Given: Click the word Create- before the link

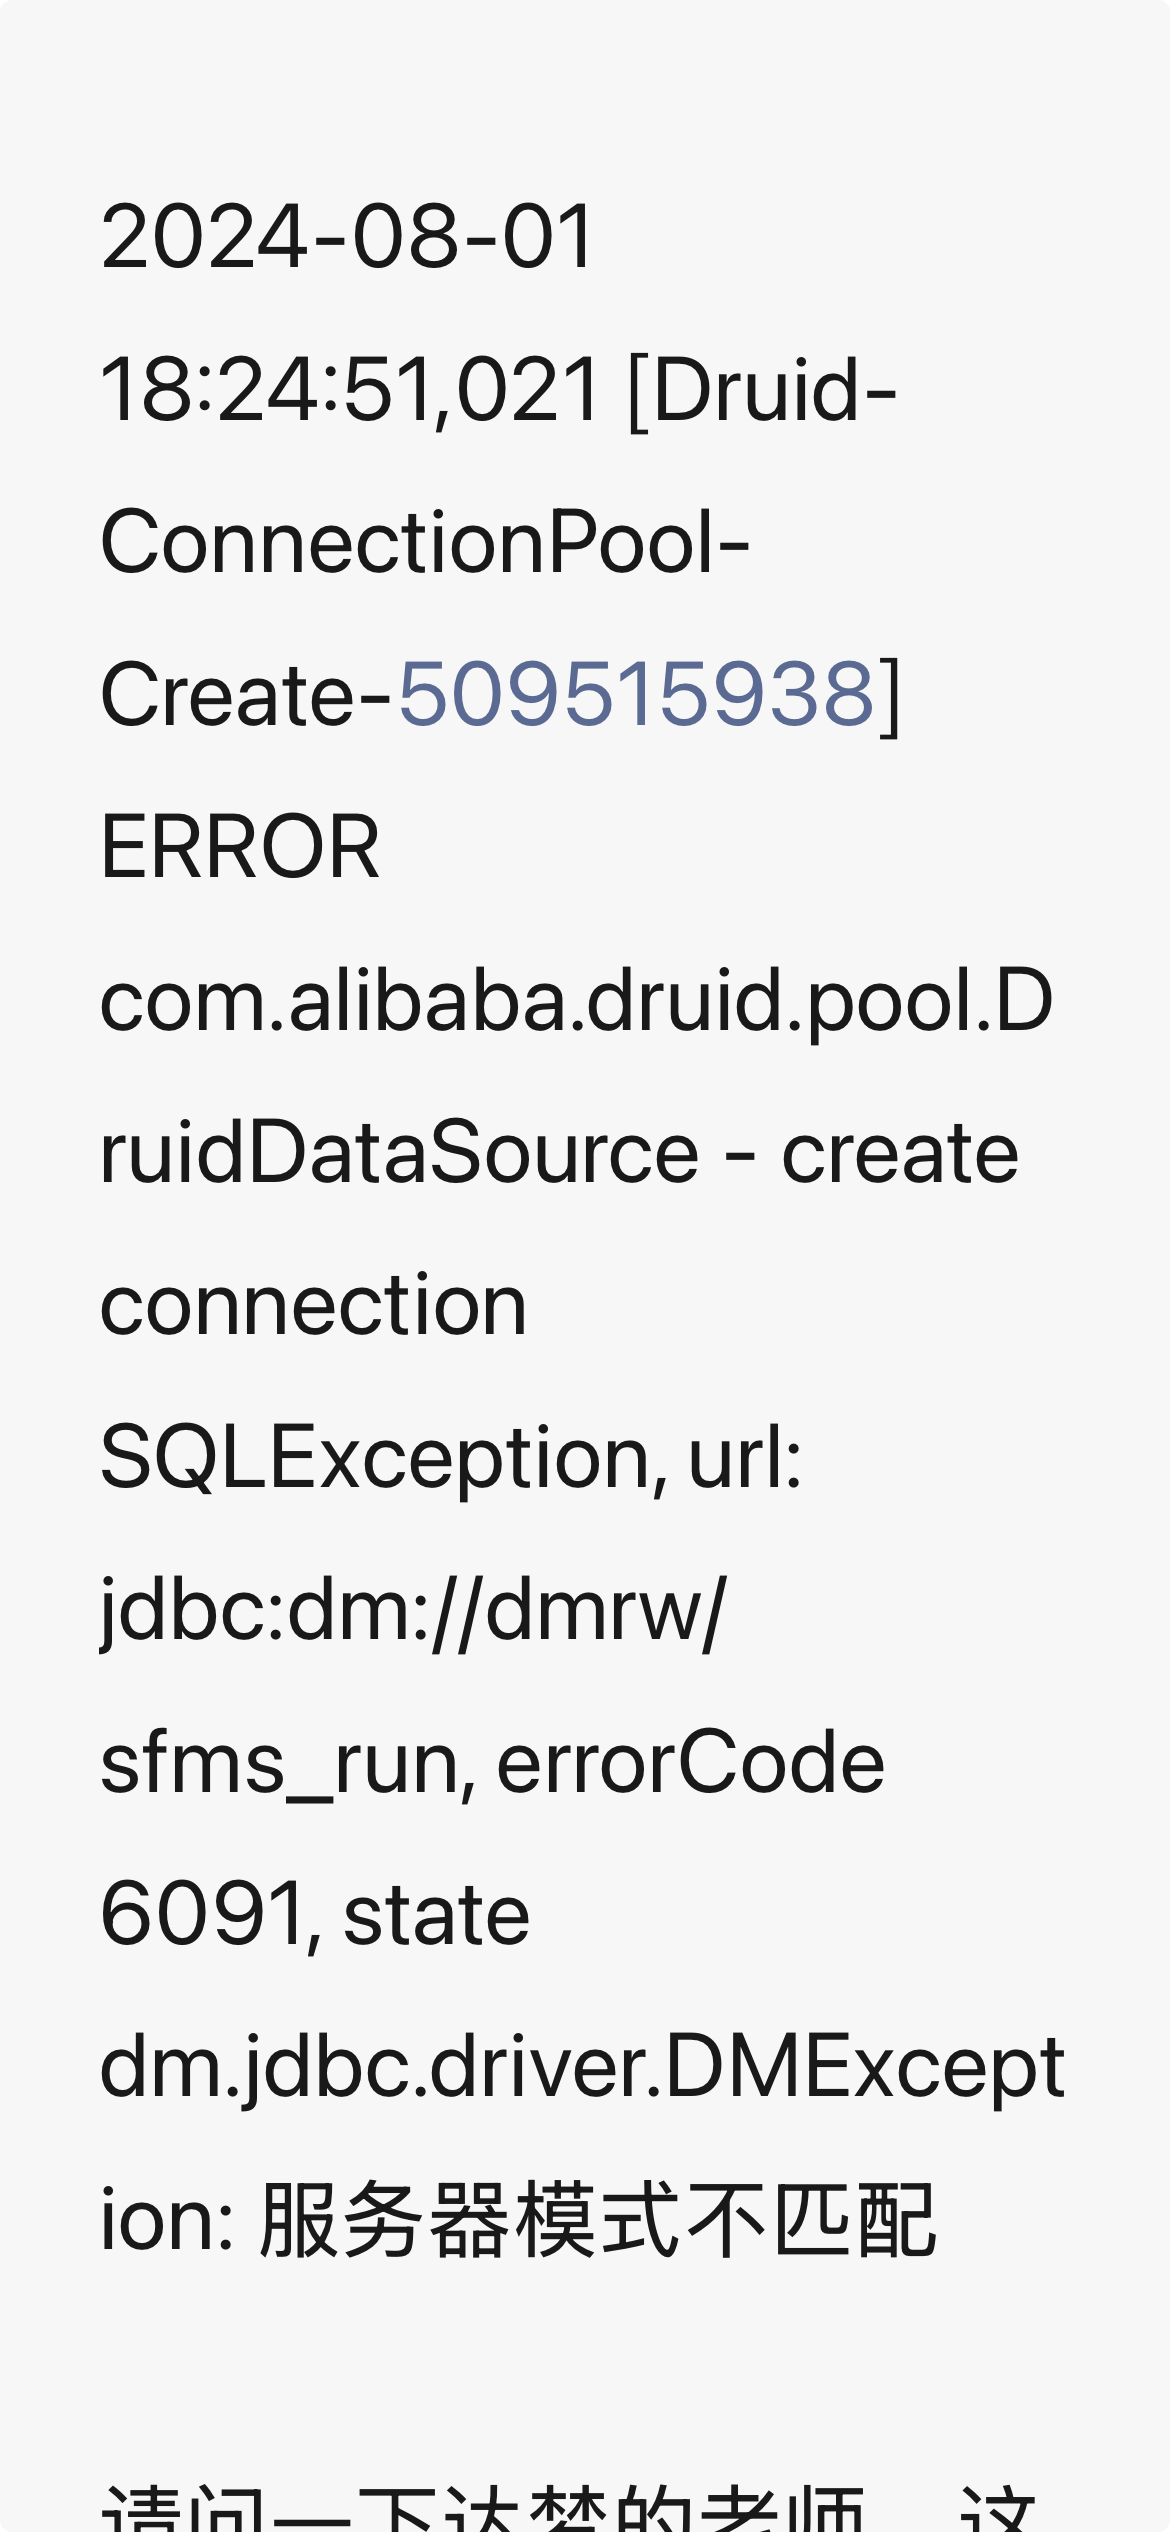Looking at the screenshot, I should [246, 694].
